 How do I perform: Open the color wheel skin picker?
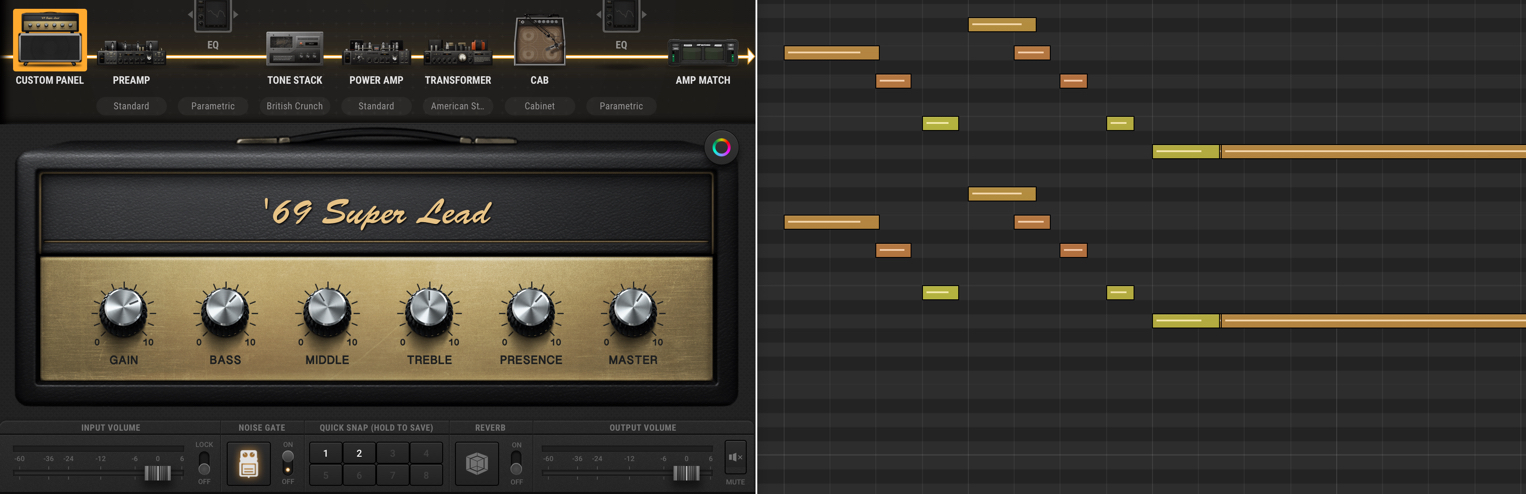(721, 148)
